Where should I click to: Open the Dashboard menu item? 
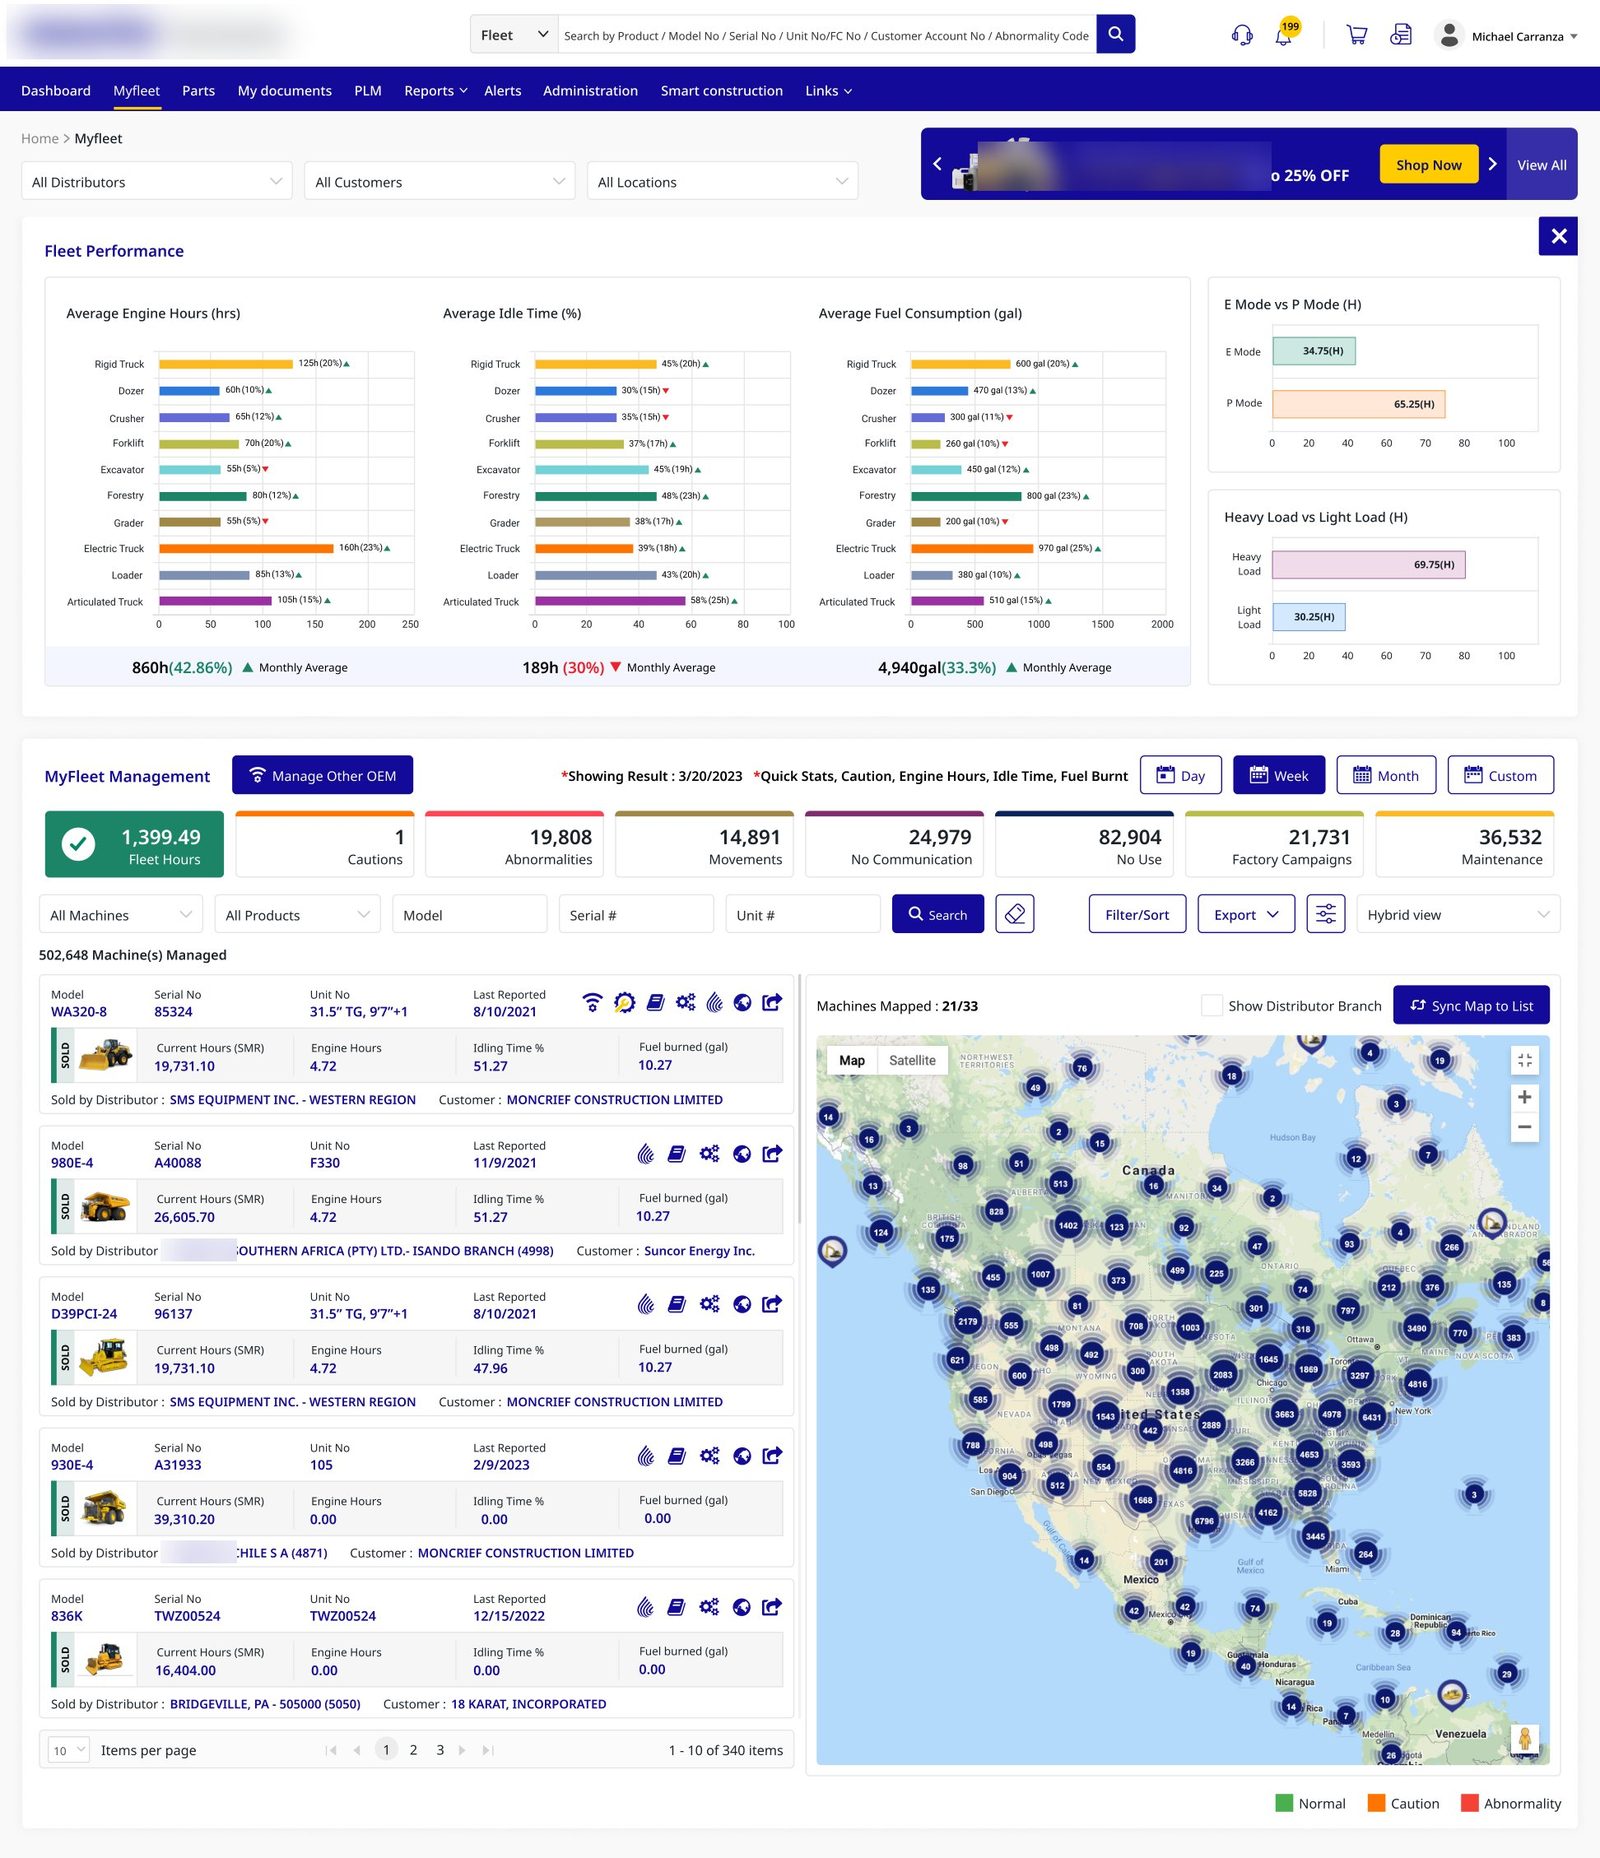click(56, 90)
